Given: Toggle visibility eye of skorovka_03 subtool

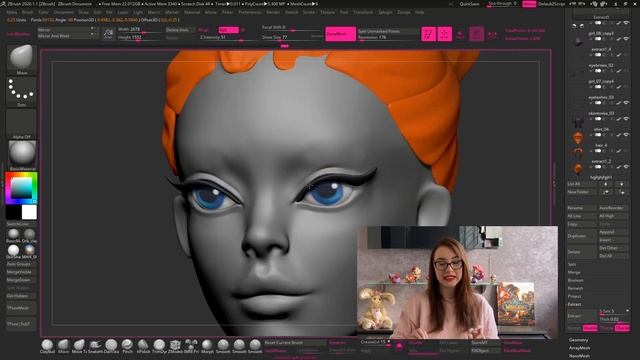Looking at the screenshot, I should click(x=626, y=119).
